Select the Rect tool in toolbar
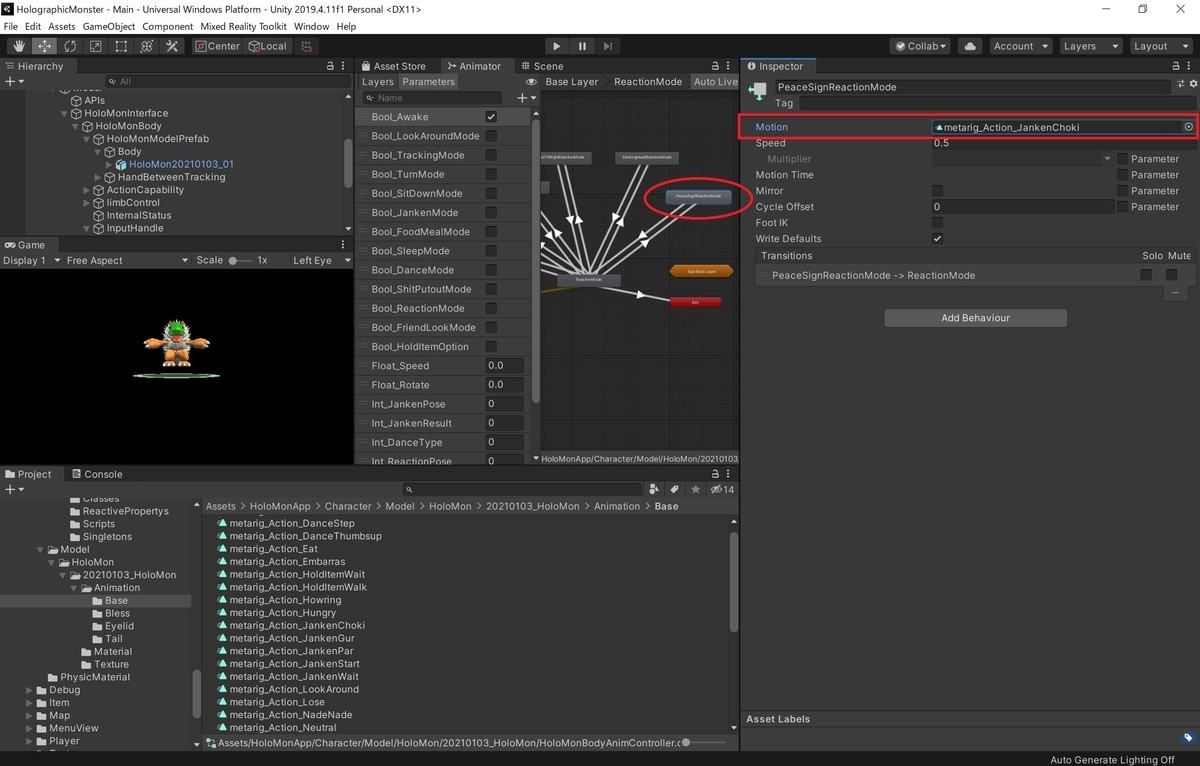The height and width of the screenshot is (766, 1200). click(x=121, y=46)
